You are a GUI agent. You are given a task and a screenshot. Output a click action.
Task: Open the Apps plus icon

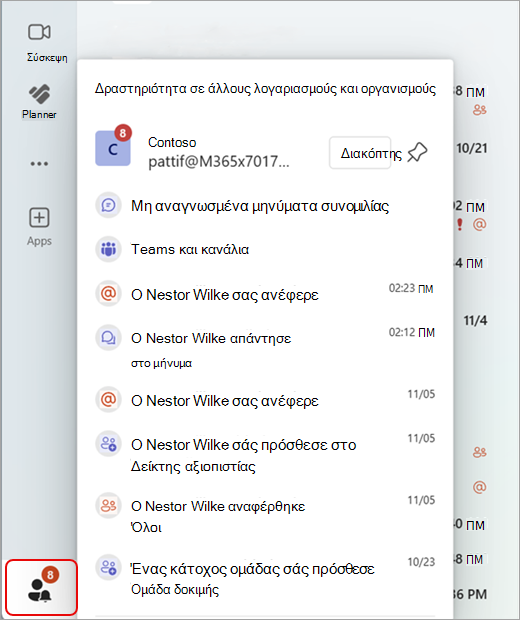39,218
